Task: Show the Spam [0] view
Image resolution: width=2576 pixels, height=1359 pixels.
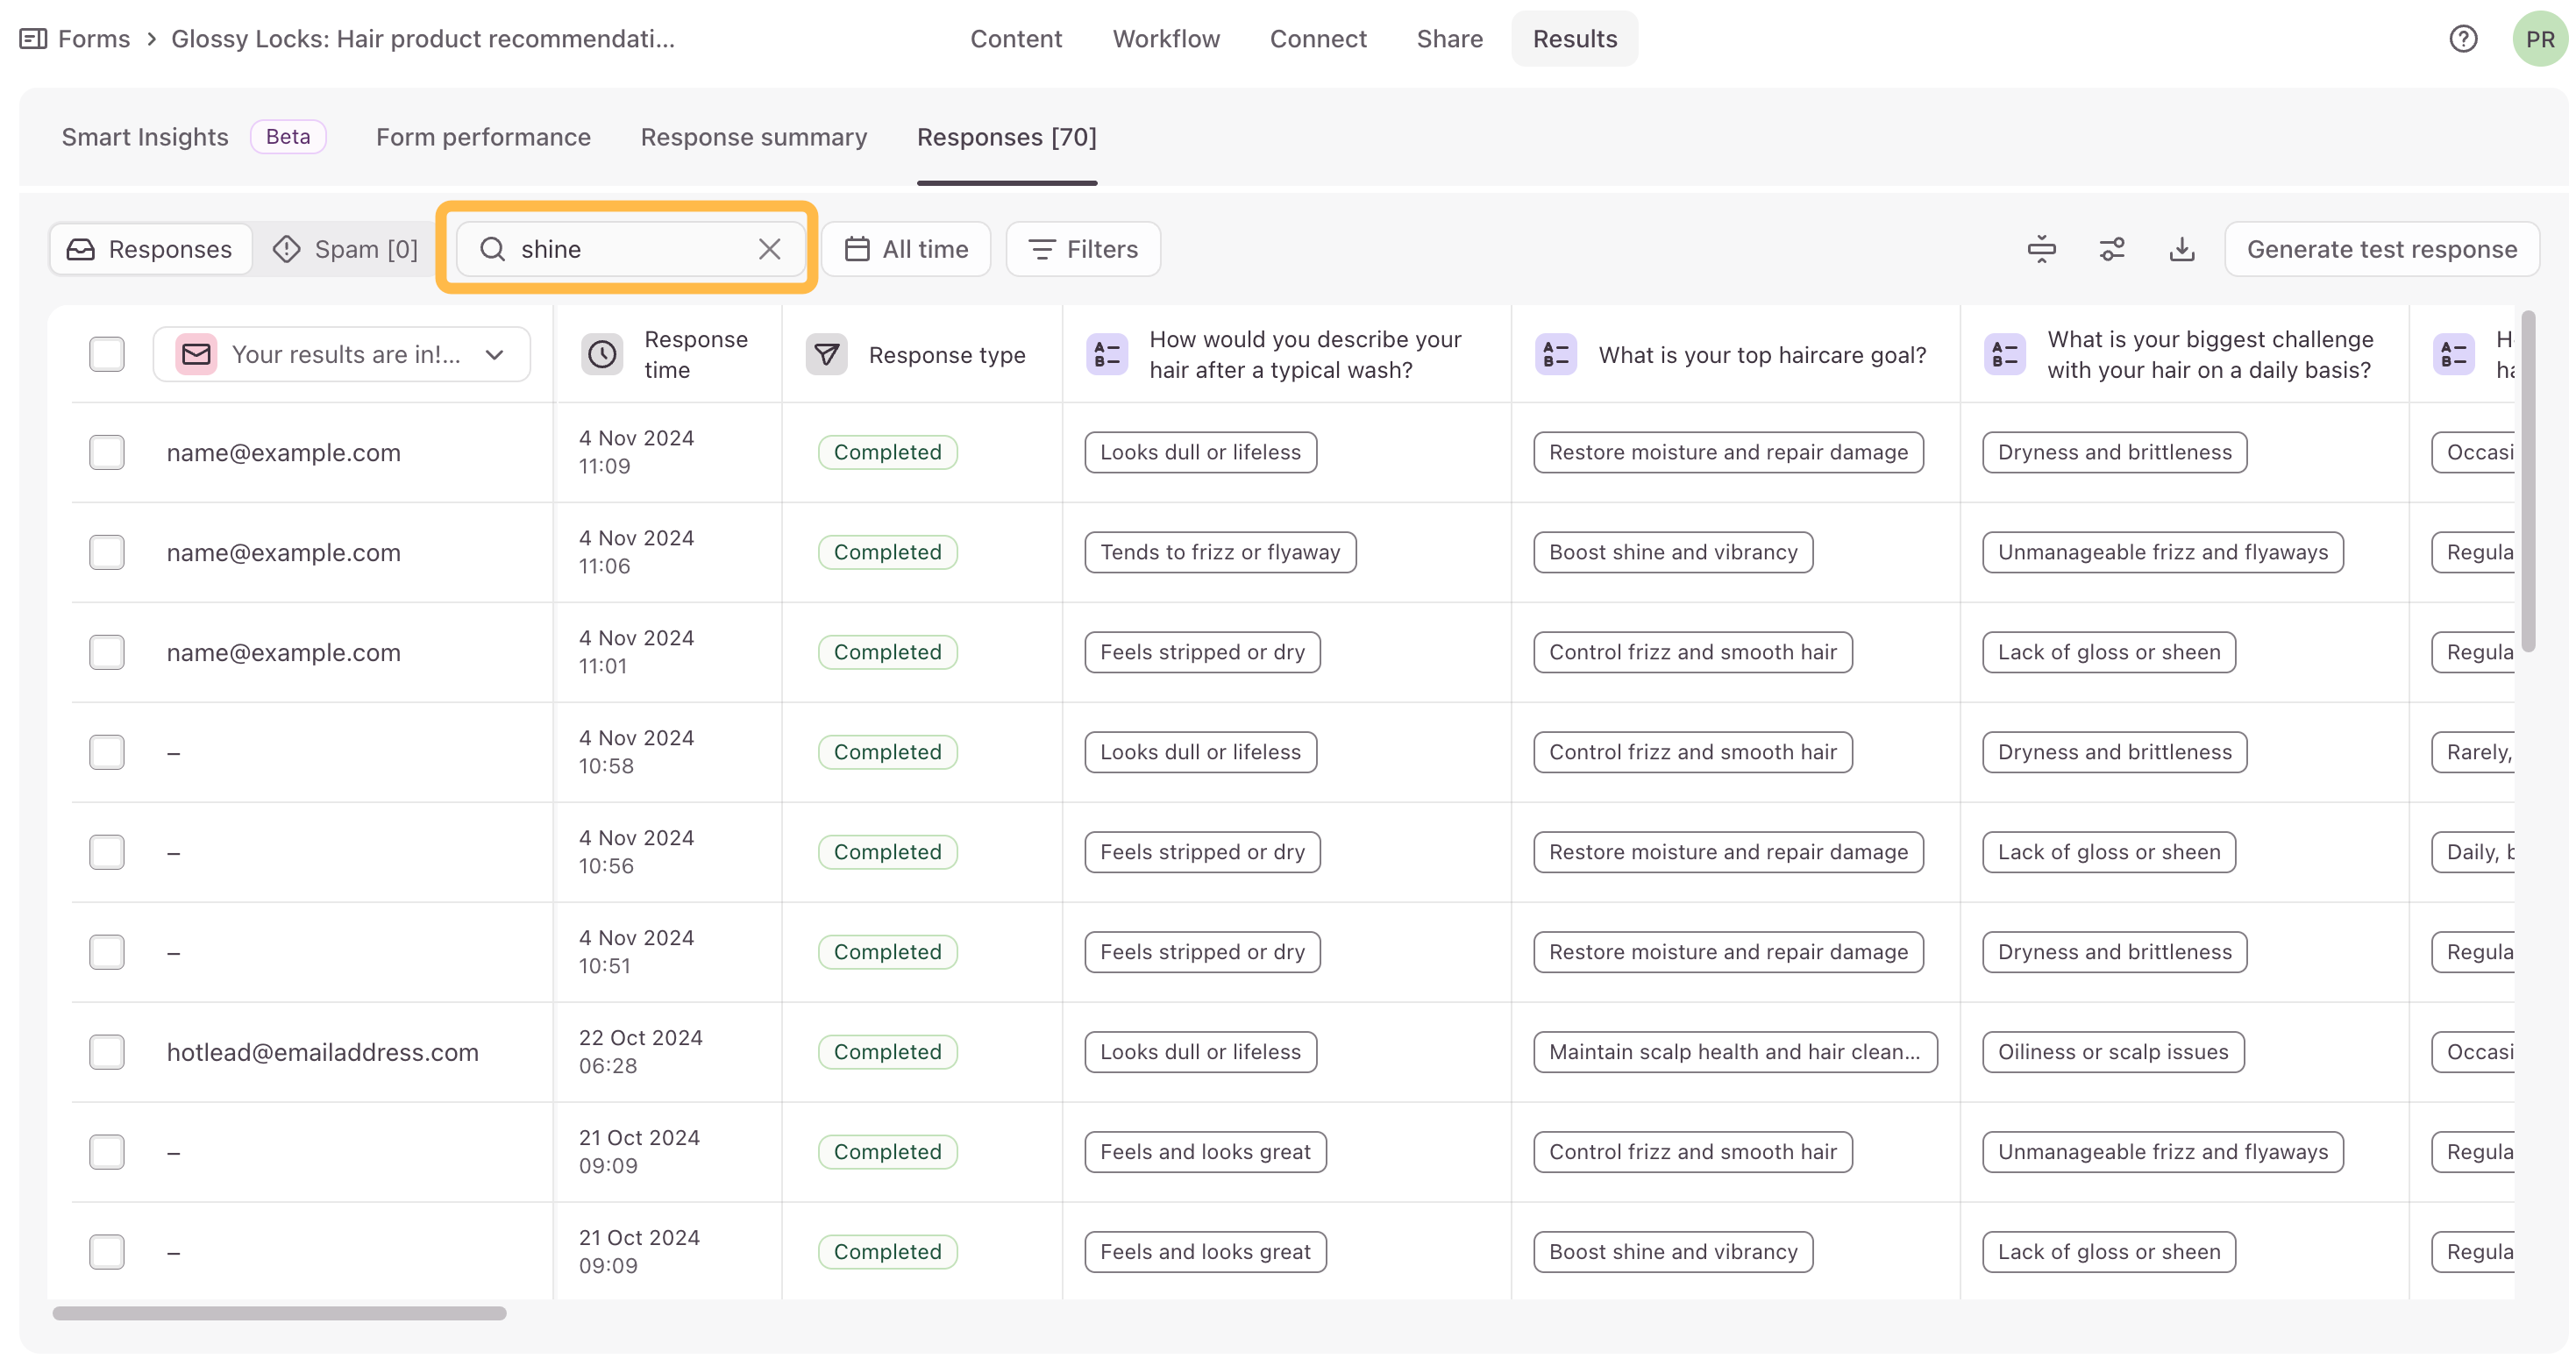Action: (346, 249)
